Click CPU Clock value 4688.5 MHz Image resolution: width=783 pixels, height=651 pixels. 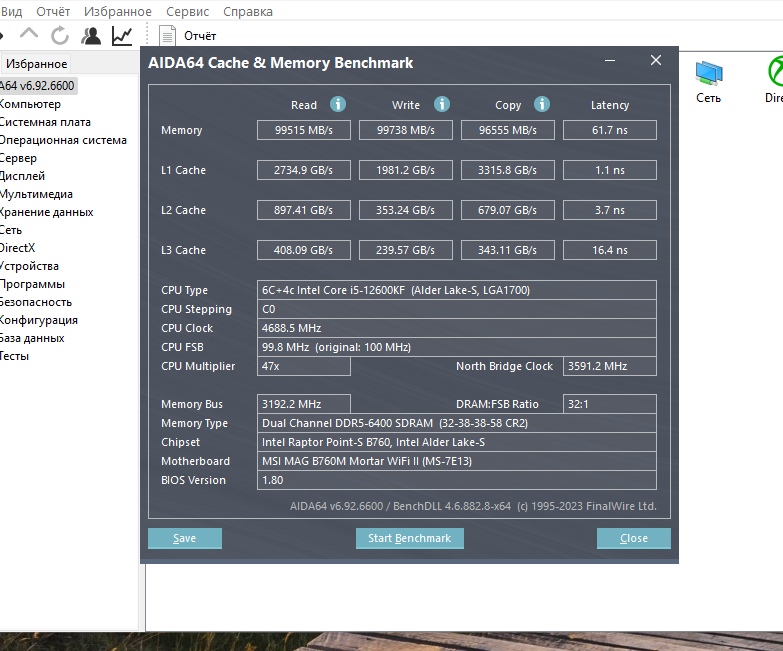tap(456, 328)
